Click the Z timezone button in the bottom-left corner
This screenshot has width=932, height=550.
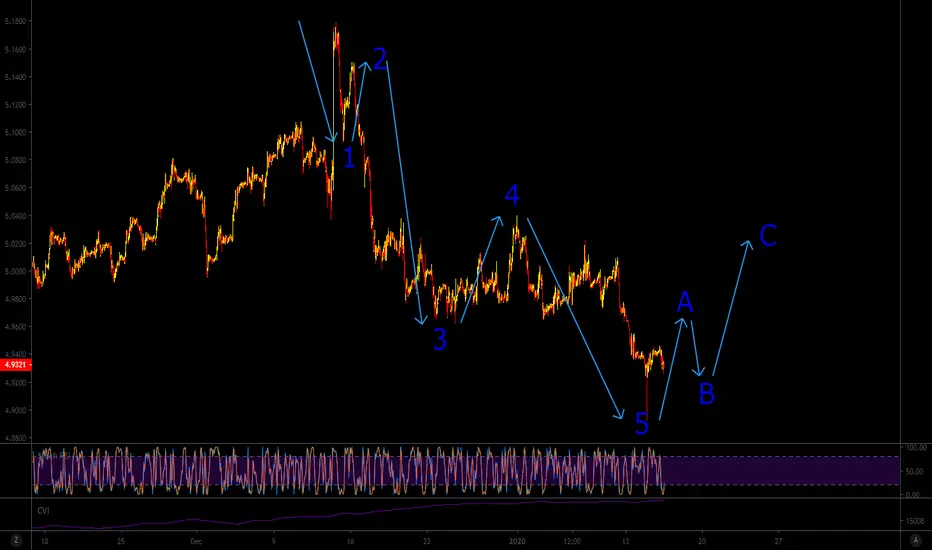[15, 540]
